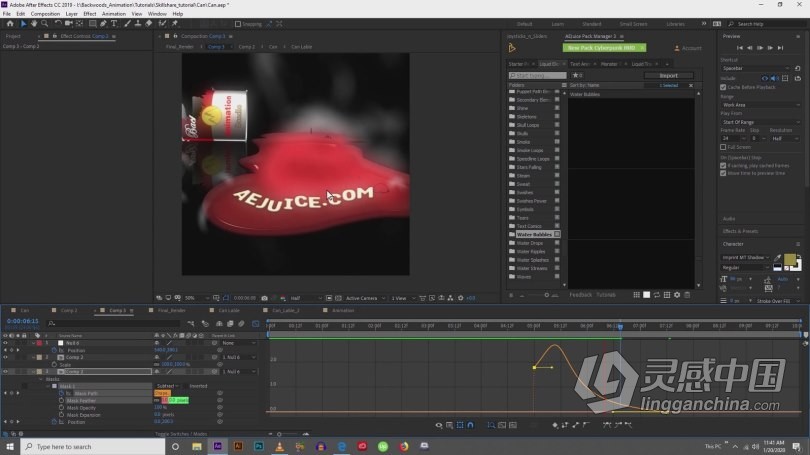This screenshot has width=810, height=455.
Task: Select the Home icon in the toolbar
Action: click(10, 24)
